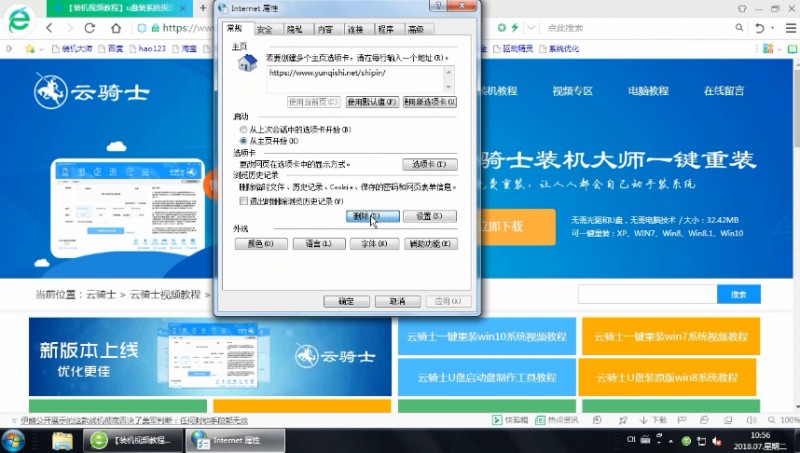Click the status bar zoom magnifier
Viewport: 800px width, 453px height.
coord(771,420)
